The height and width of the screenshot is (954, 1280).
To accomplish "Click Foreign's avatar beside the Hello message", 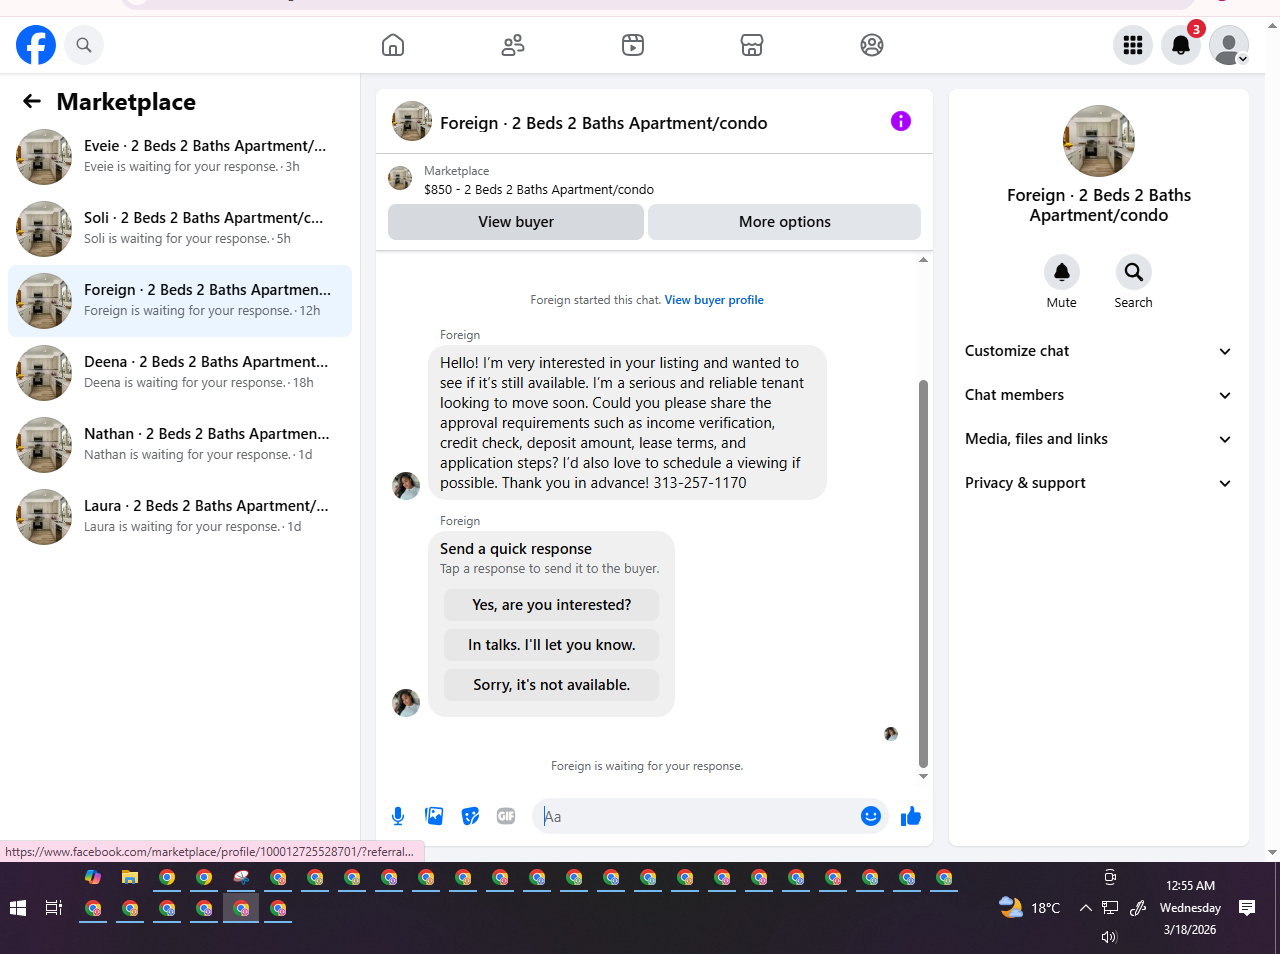I will pyautogui.click(x=406, y=486).
